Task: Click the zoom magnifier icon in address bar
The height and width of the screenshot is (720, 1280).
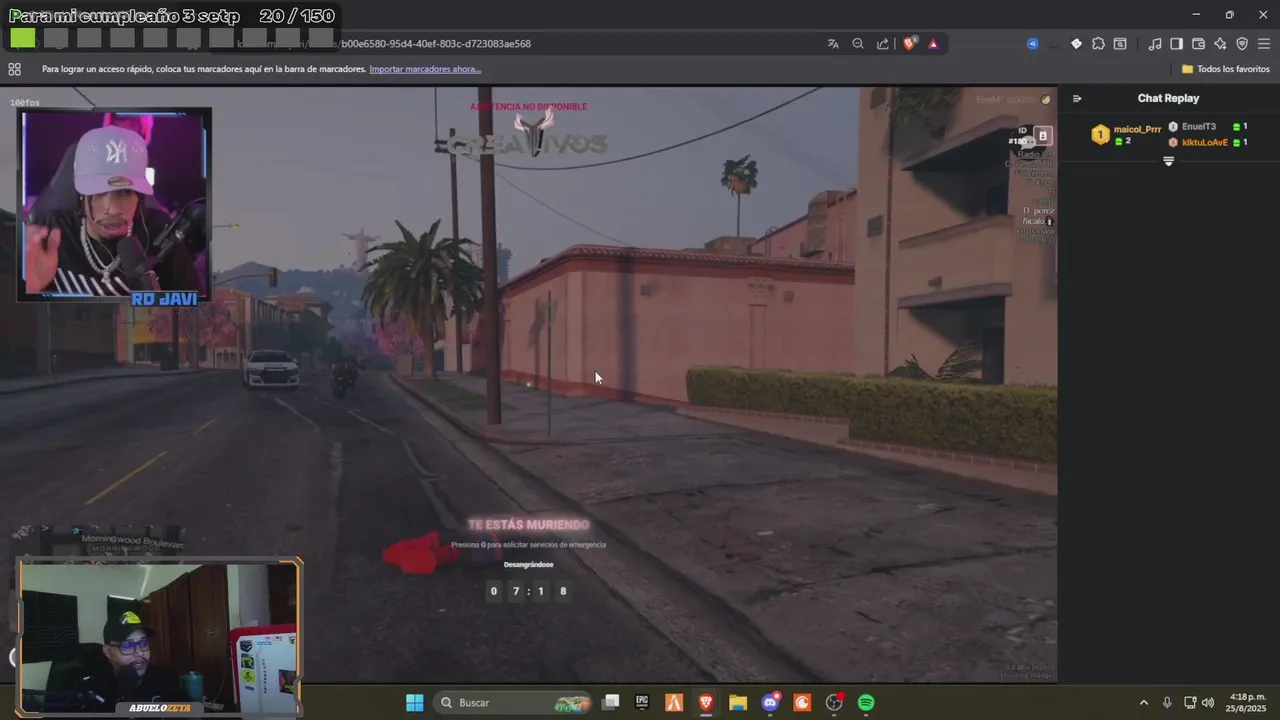Action: [x=858, y=44]
